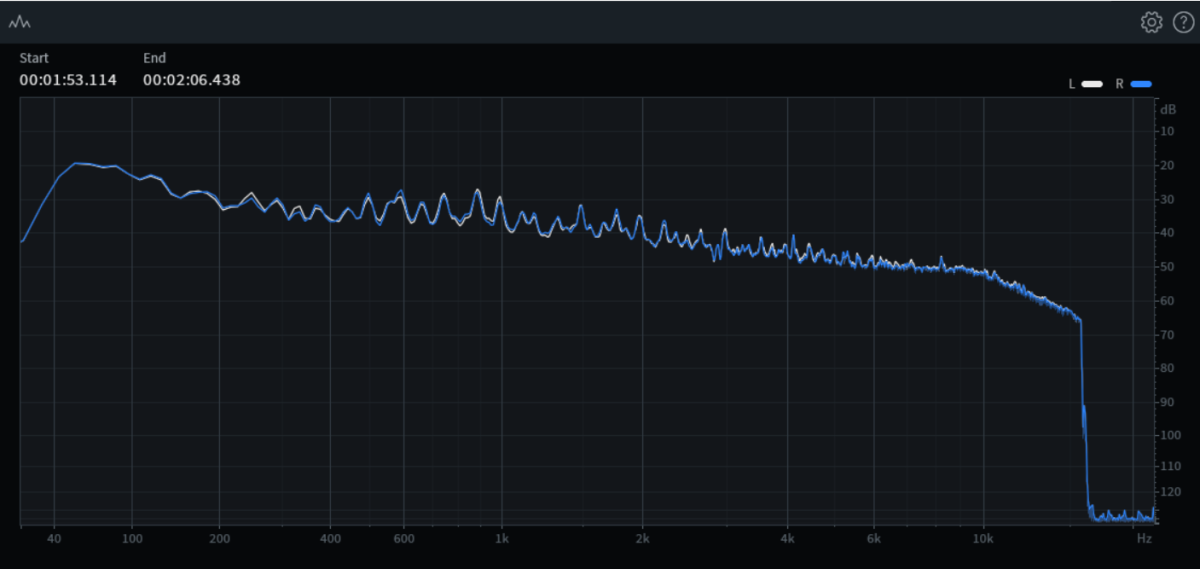Click the 120 dB scale label
1200x569 pixels.
coord(1170,492)
